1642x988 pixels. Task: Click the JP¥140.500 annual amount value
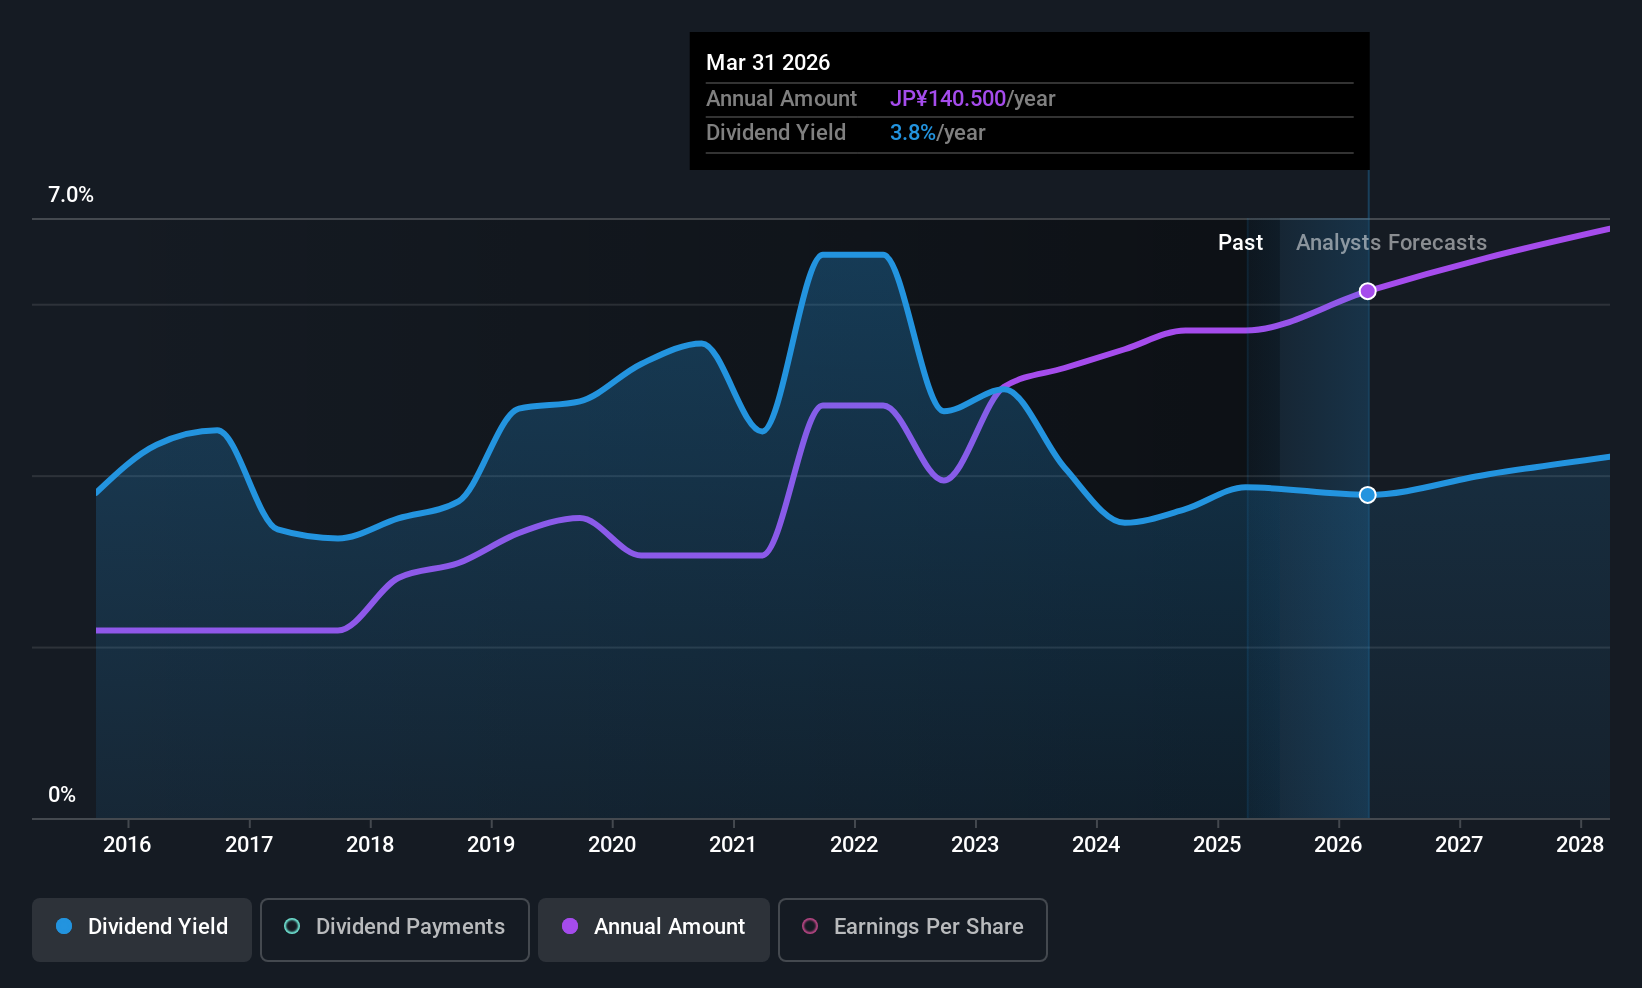(948, 99)
